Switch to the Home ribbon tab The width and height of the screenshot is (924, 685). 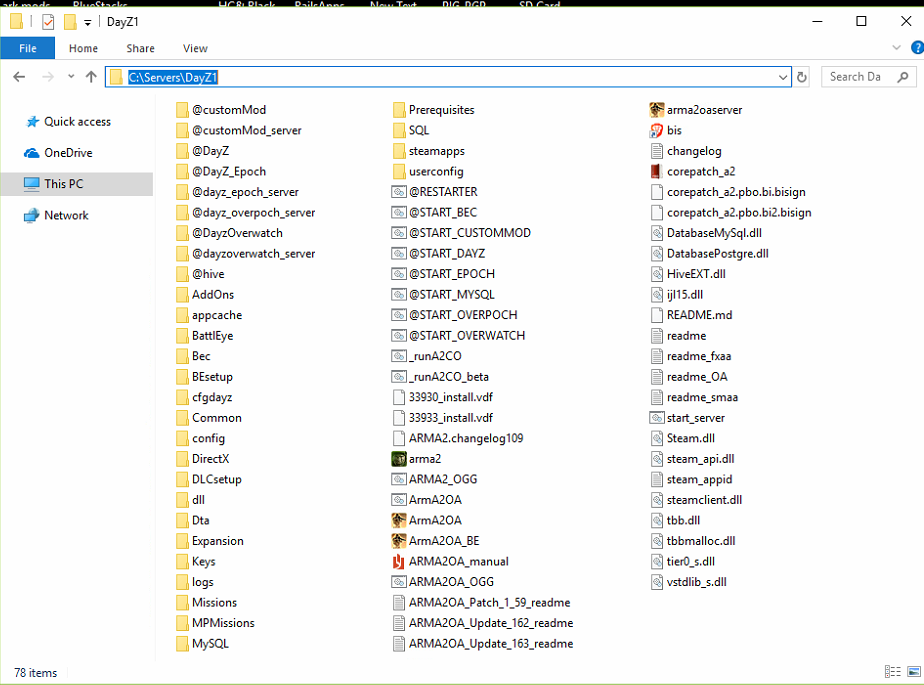83,48
